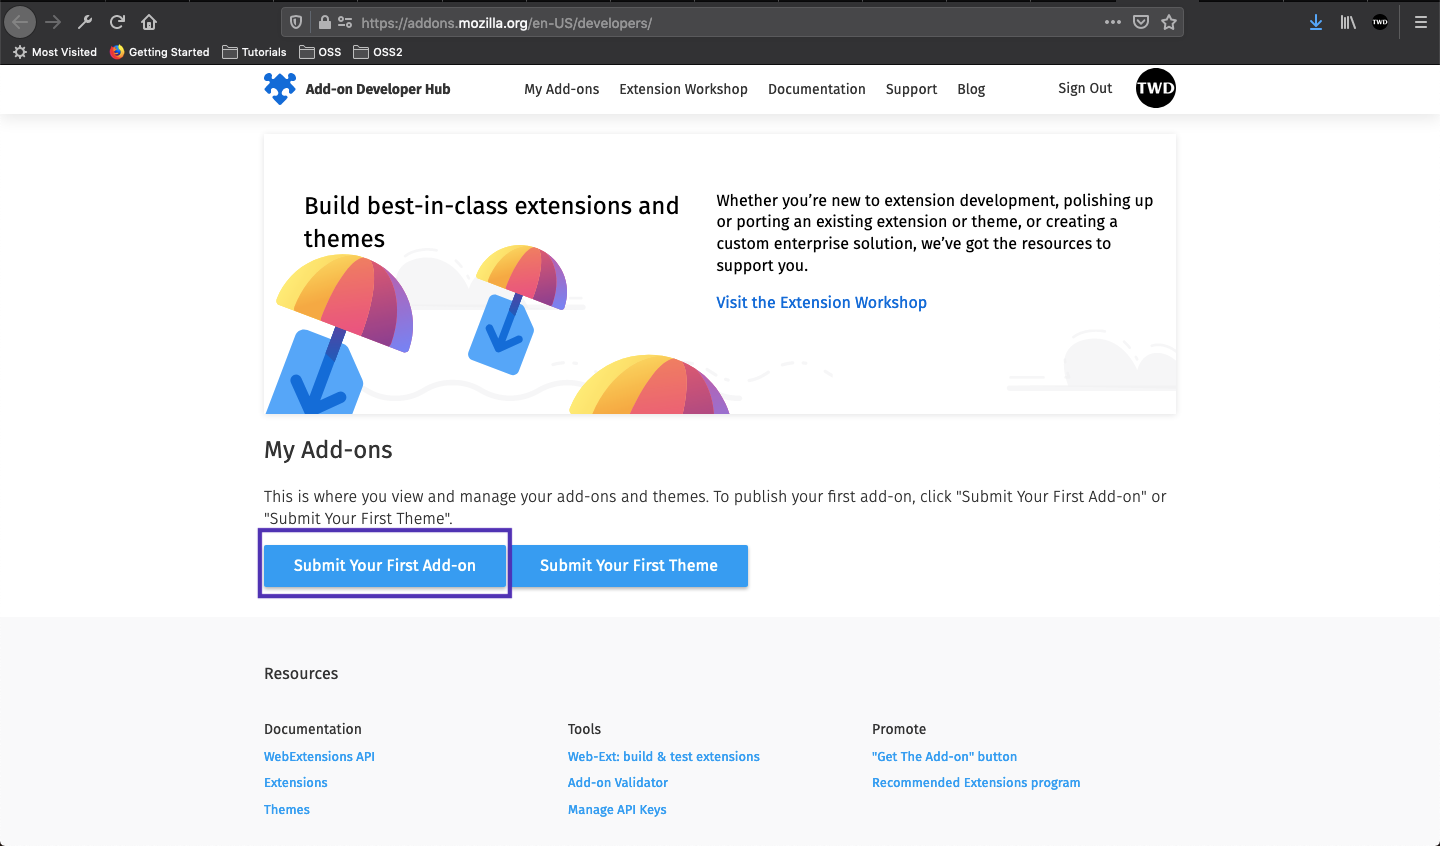This screenshot has height=846, width=1440.
Task: Click Submit Your First Theme button
Action: point(629,566)
